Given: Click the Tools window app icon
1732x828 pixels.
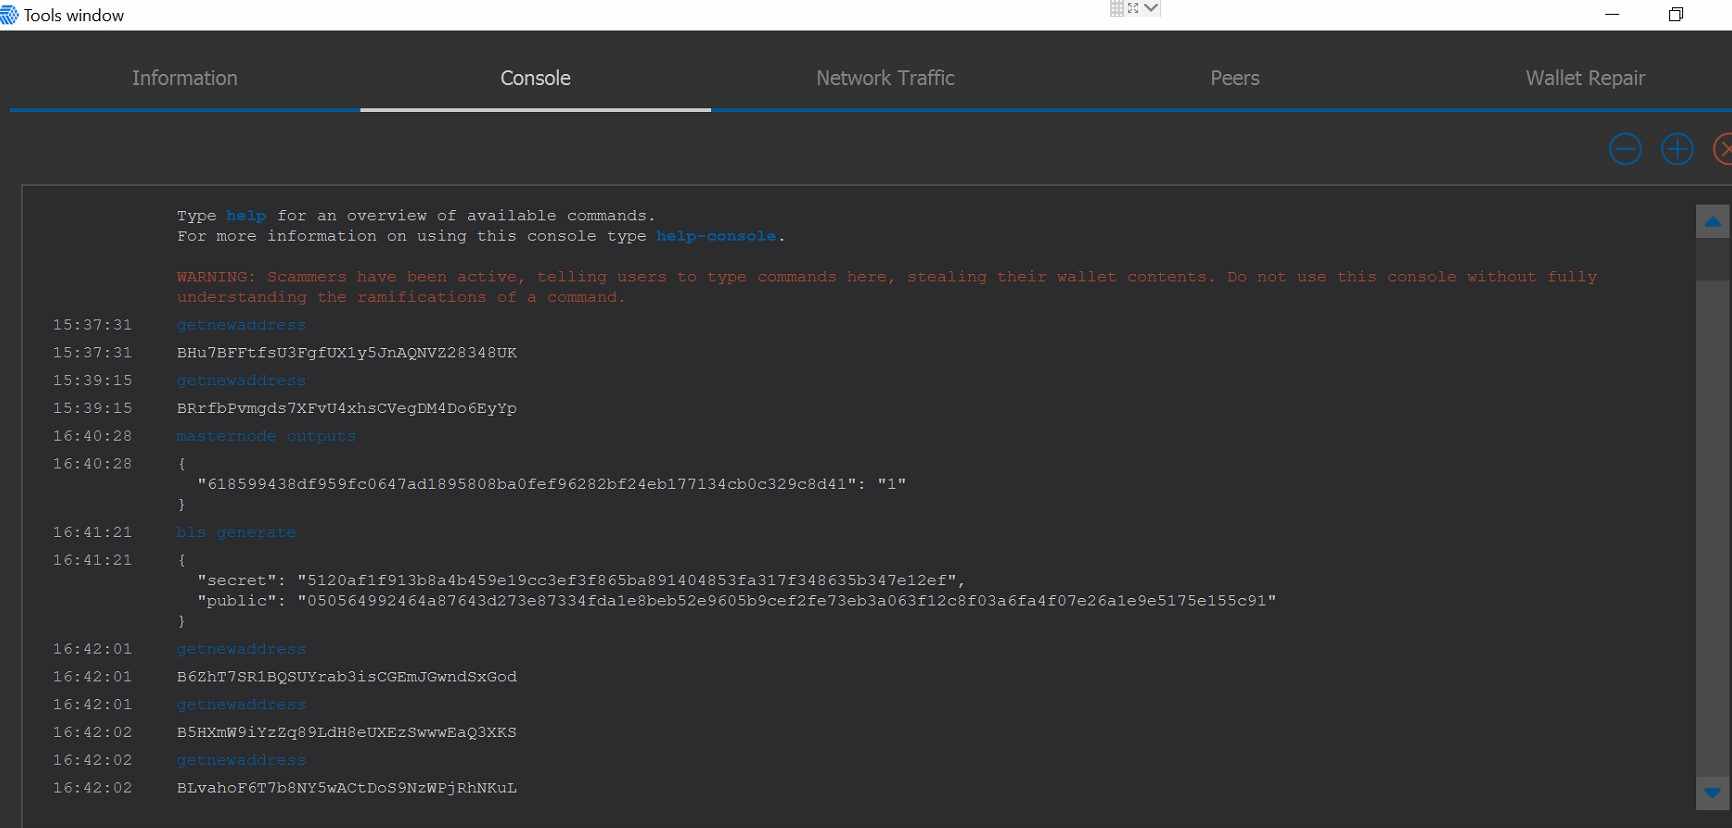Looking at the screenshot, I should coord(9,15).
